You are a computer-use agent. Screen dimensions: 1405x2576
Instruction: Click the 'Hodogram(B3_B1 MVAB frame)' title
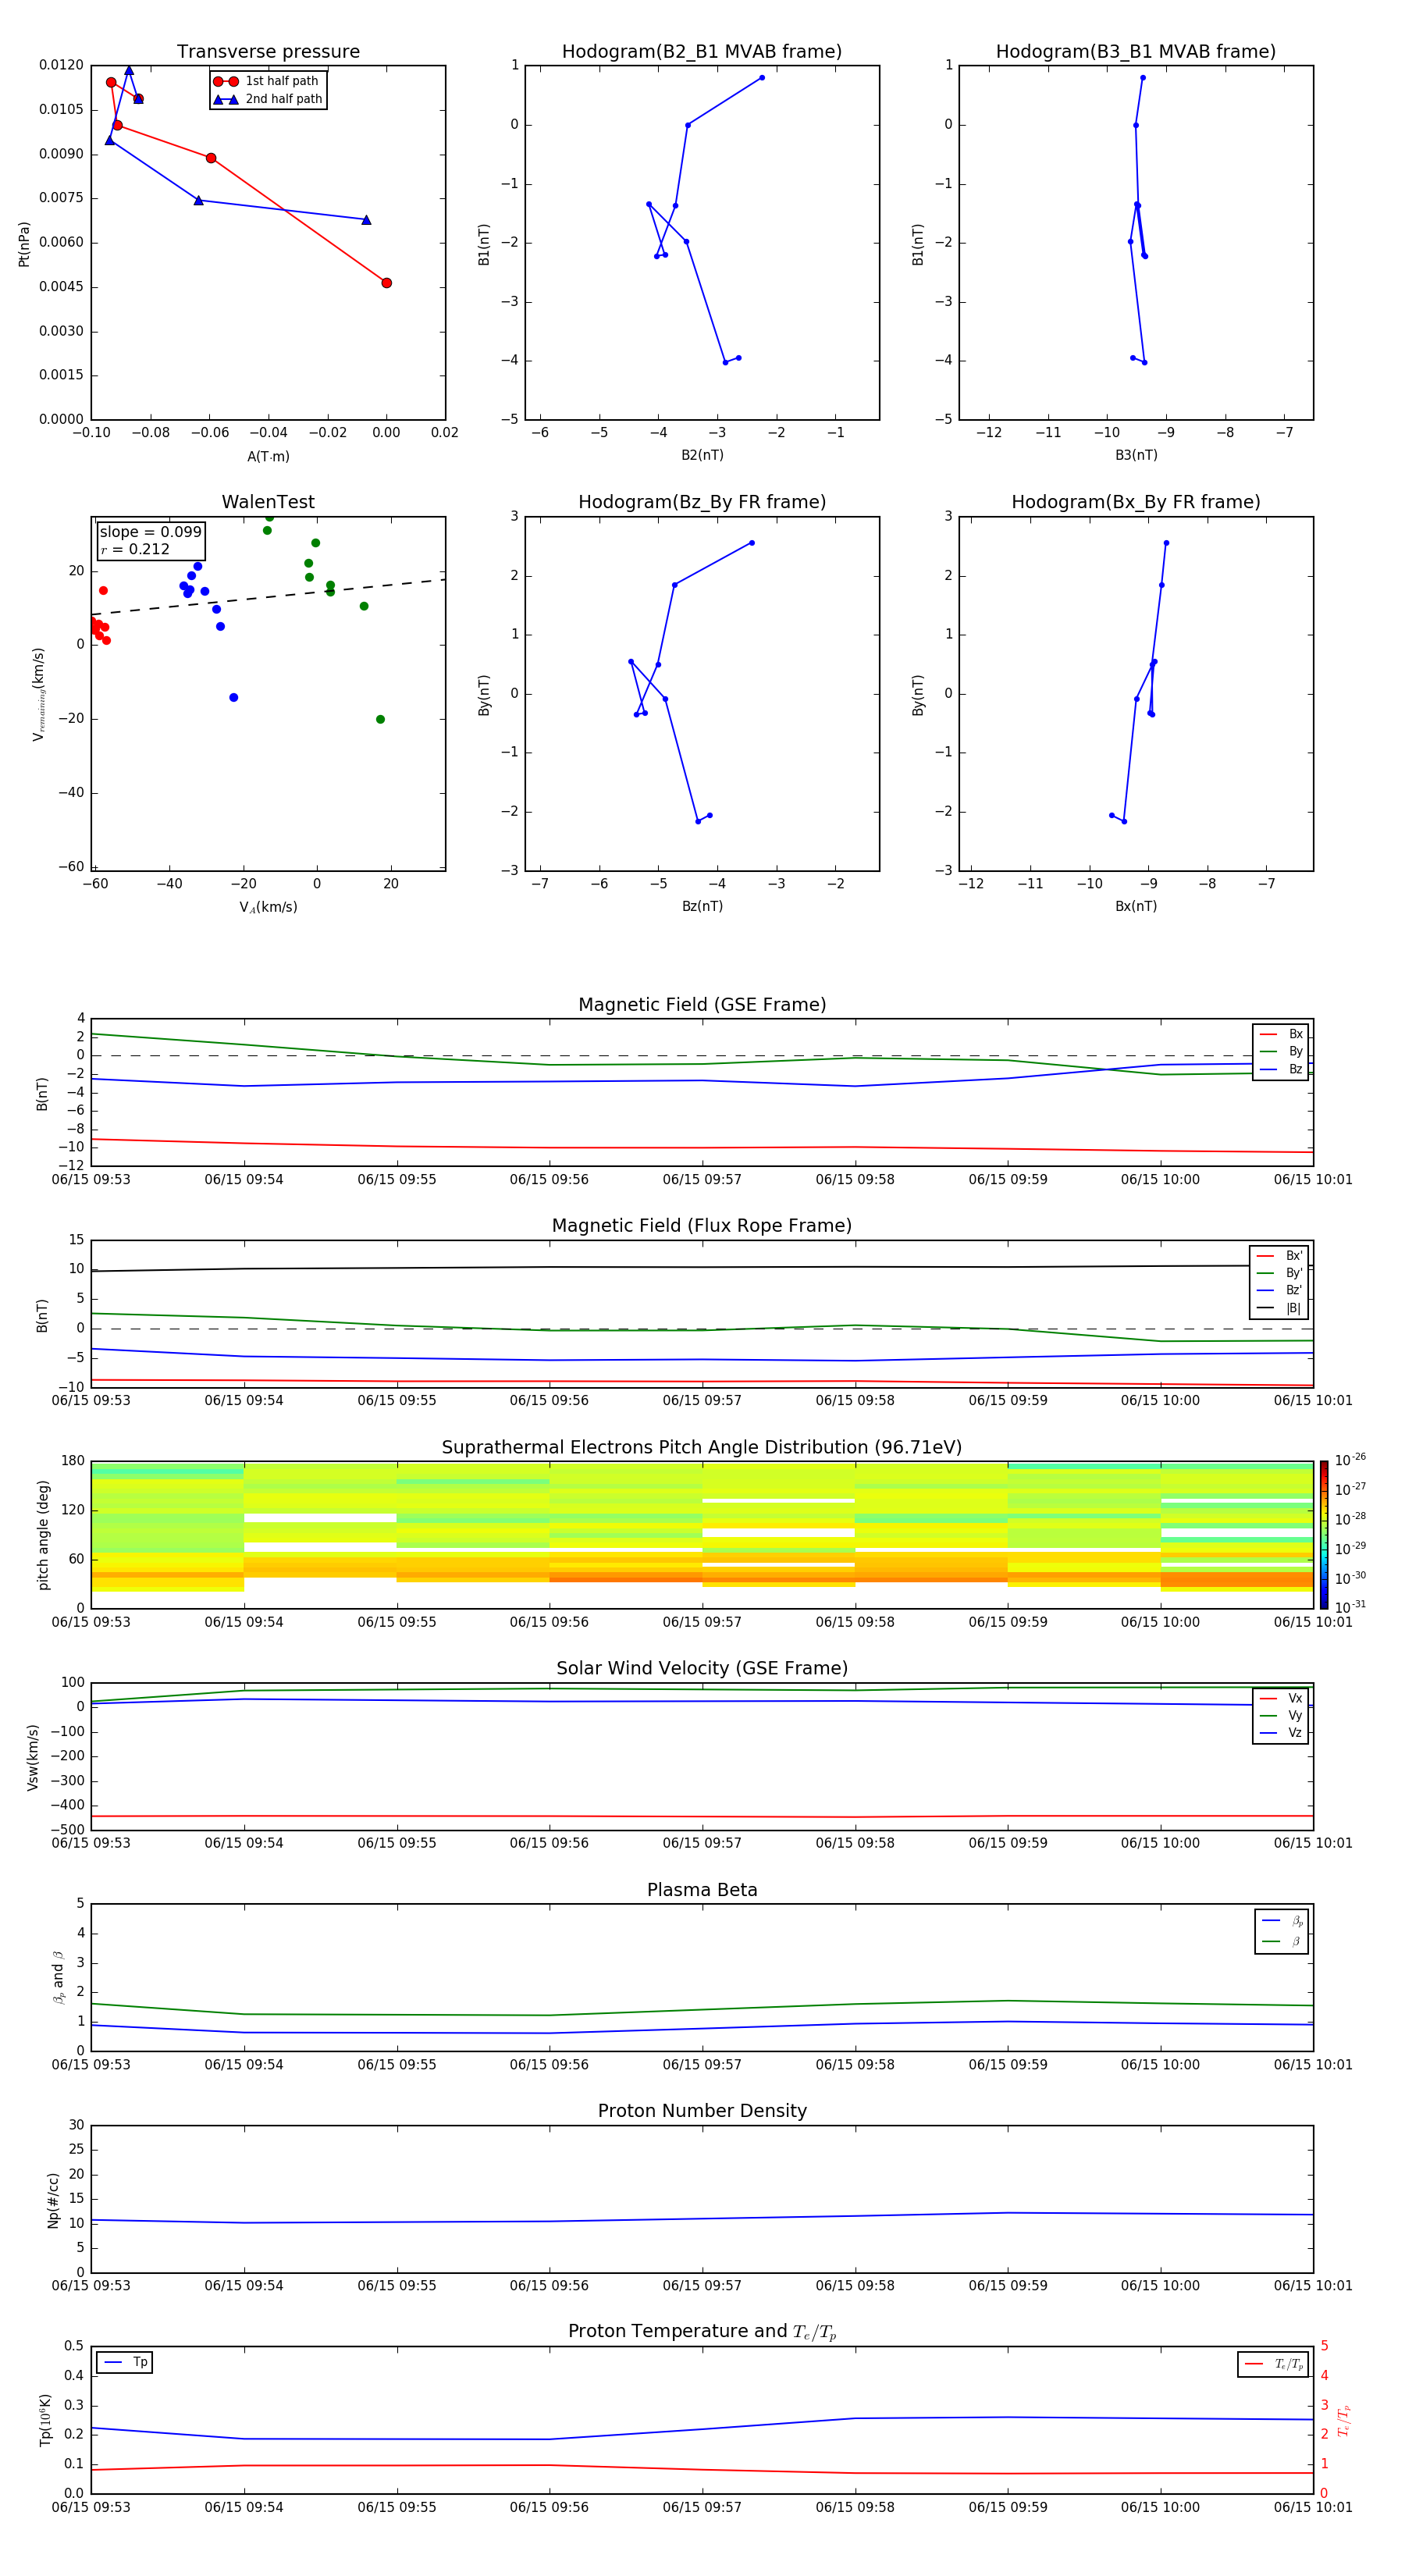coord(1136,52)
